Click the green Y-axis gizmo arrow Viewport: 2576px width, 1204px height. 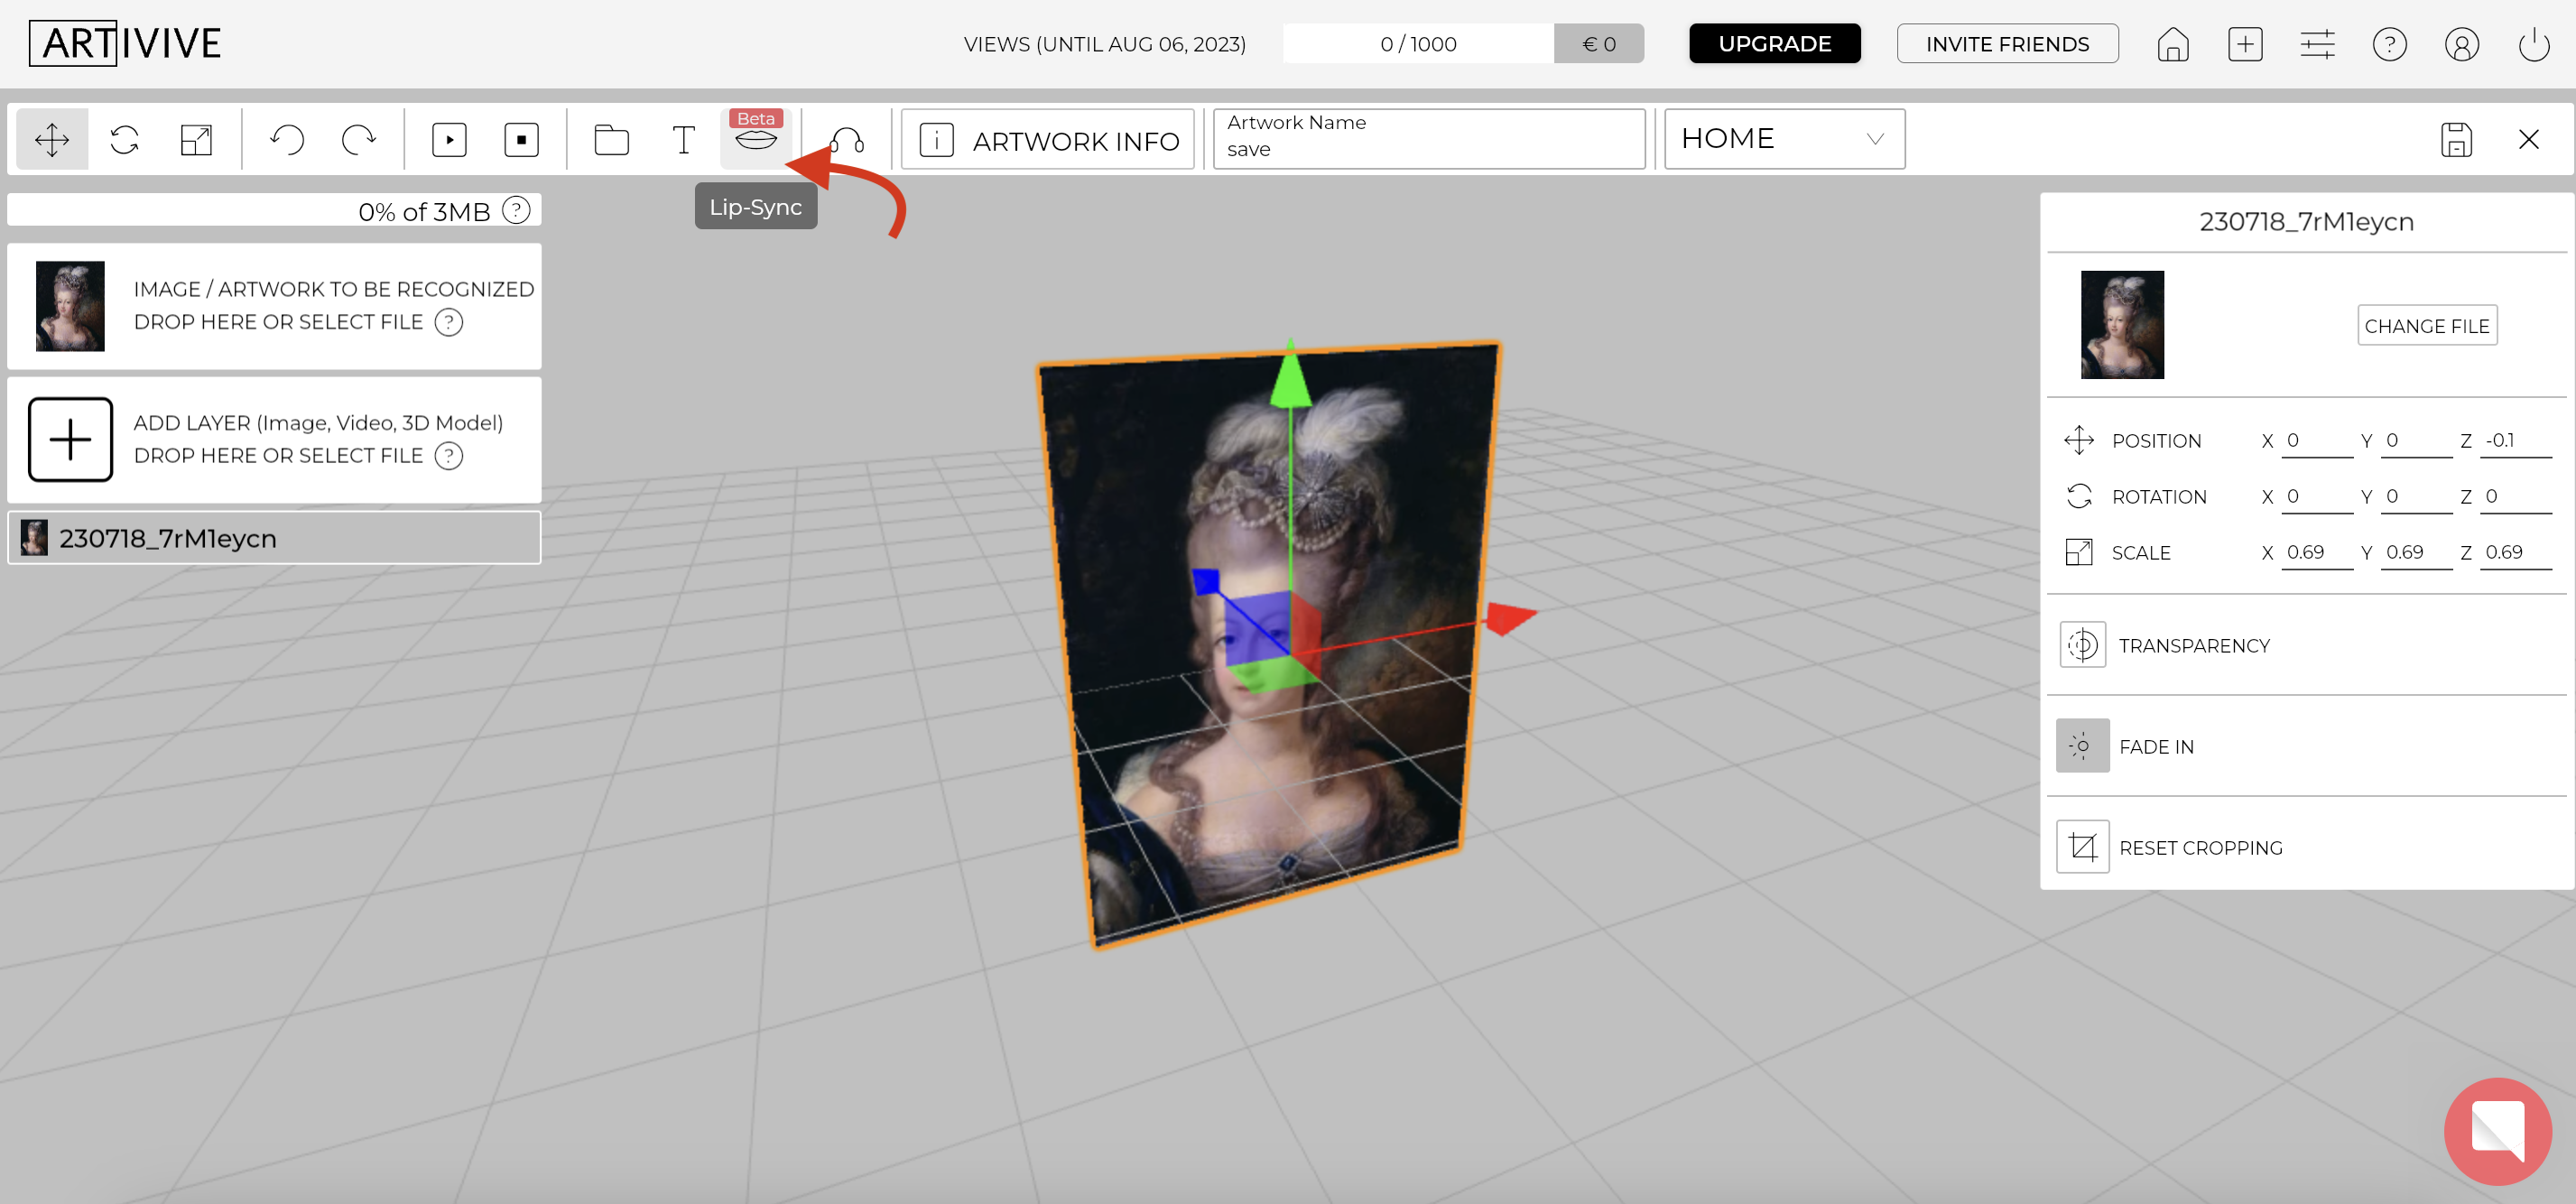coord(1291,377)
